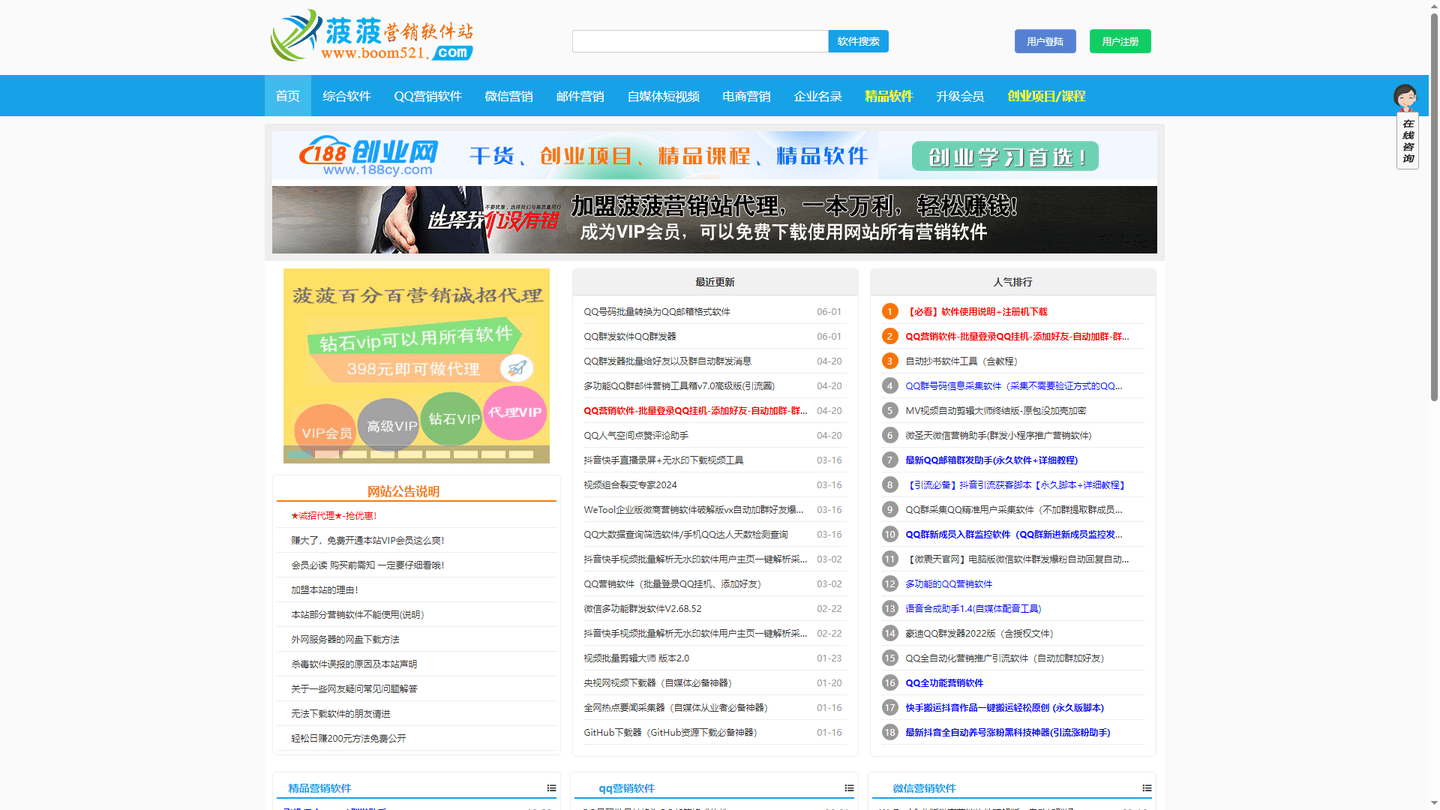Open QQ群号码信息采集软件 ranking link
Viewport: 1440px width, 810px height.
pyautogui.click(x=1014, y=386)
